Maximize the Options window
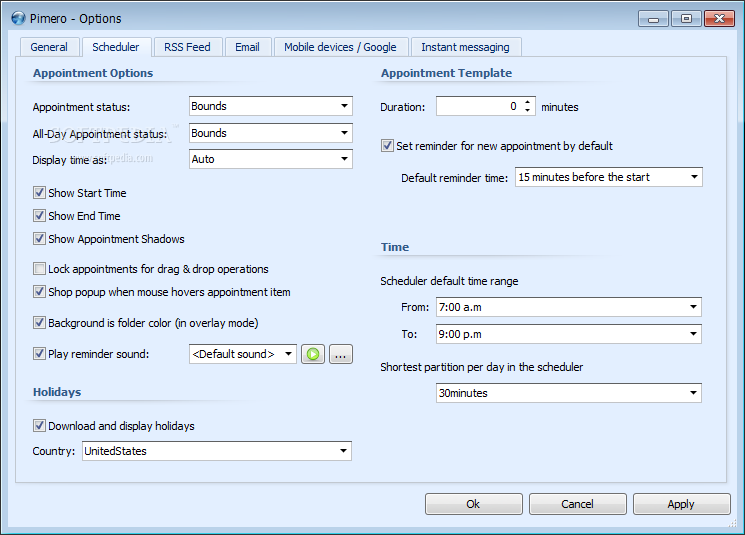Screen dimensions: 745x535 (686, 19)
